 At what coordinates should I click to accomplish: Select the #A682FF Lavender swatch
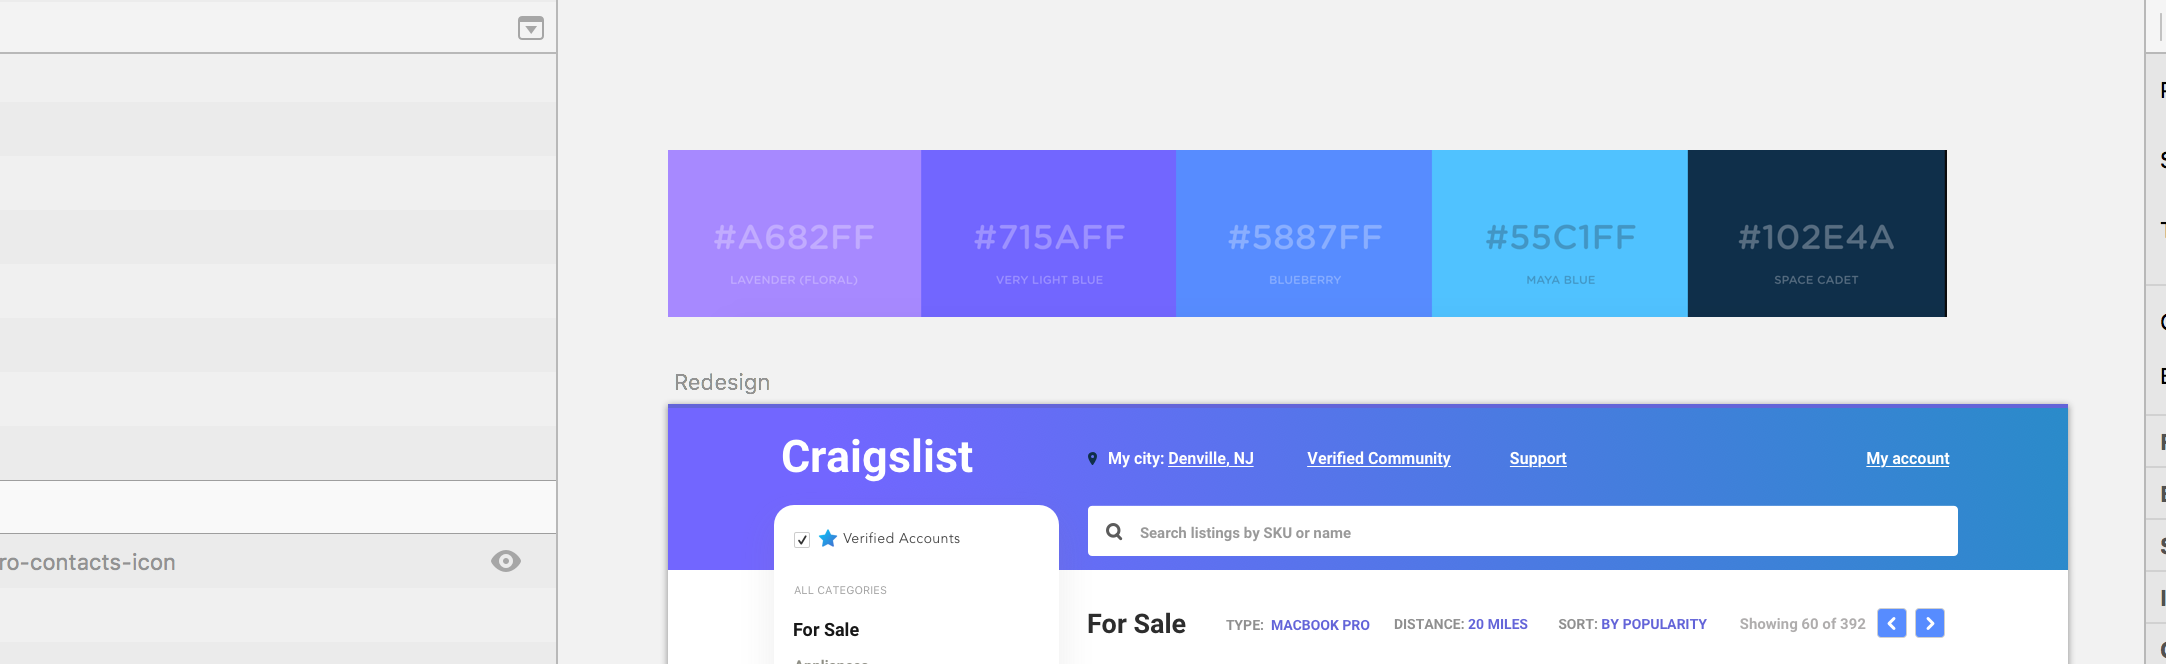pos(794,233)
